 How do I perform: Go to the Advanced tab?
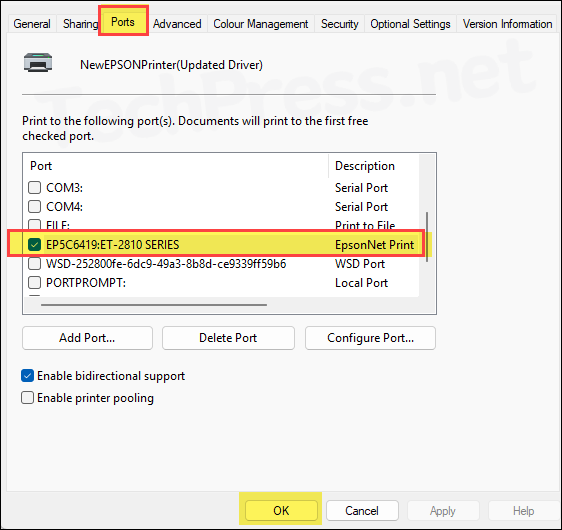point(177,24)
